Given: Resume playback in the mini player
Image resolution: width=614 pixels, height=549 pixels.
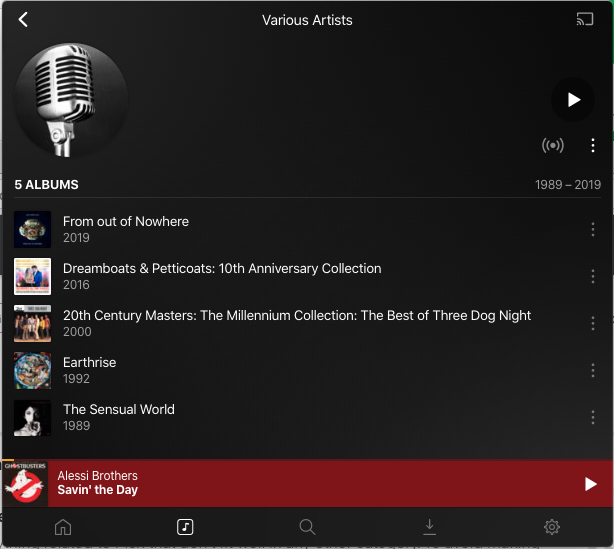Looking at the screenshot, I should tap(590, 484).
